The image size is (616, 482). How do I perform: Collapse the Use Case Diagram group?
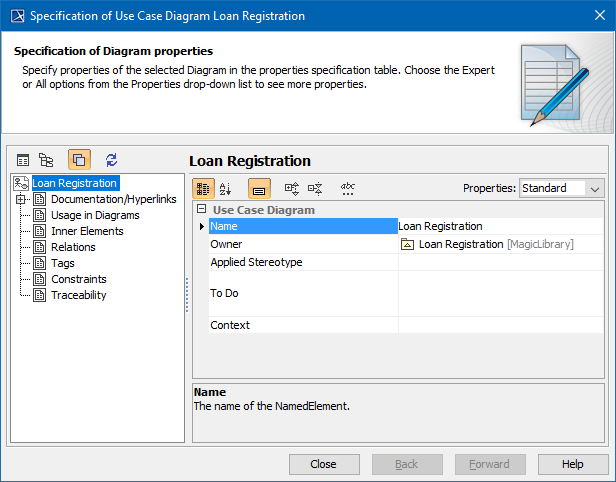point(202,209)
